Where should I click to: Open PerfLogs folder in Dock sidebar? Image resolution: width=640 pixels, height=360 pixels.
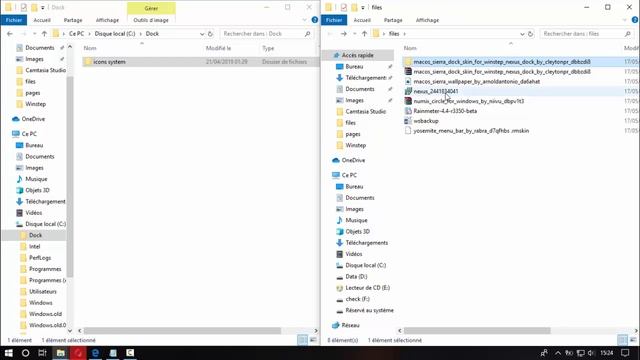pyautogui.click(x=40, y=258)
